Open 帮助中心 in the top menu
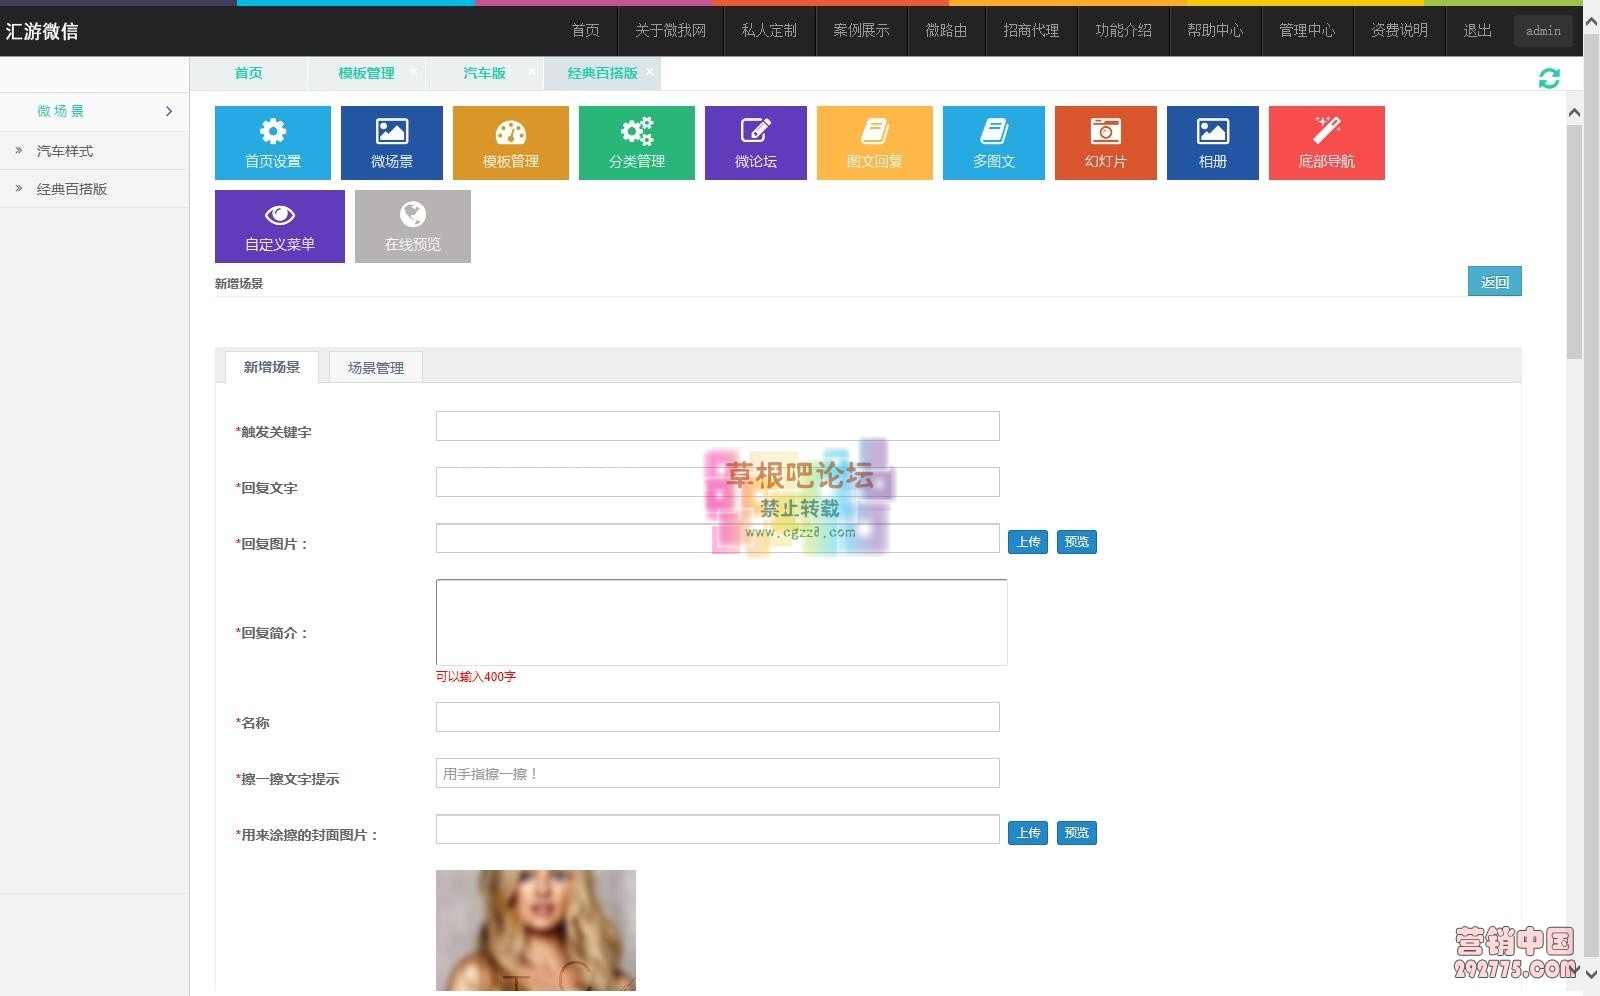Image resolution: width=1600 pixels, height=996 pixels. click(x=1215, y=30)
